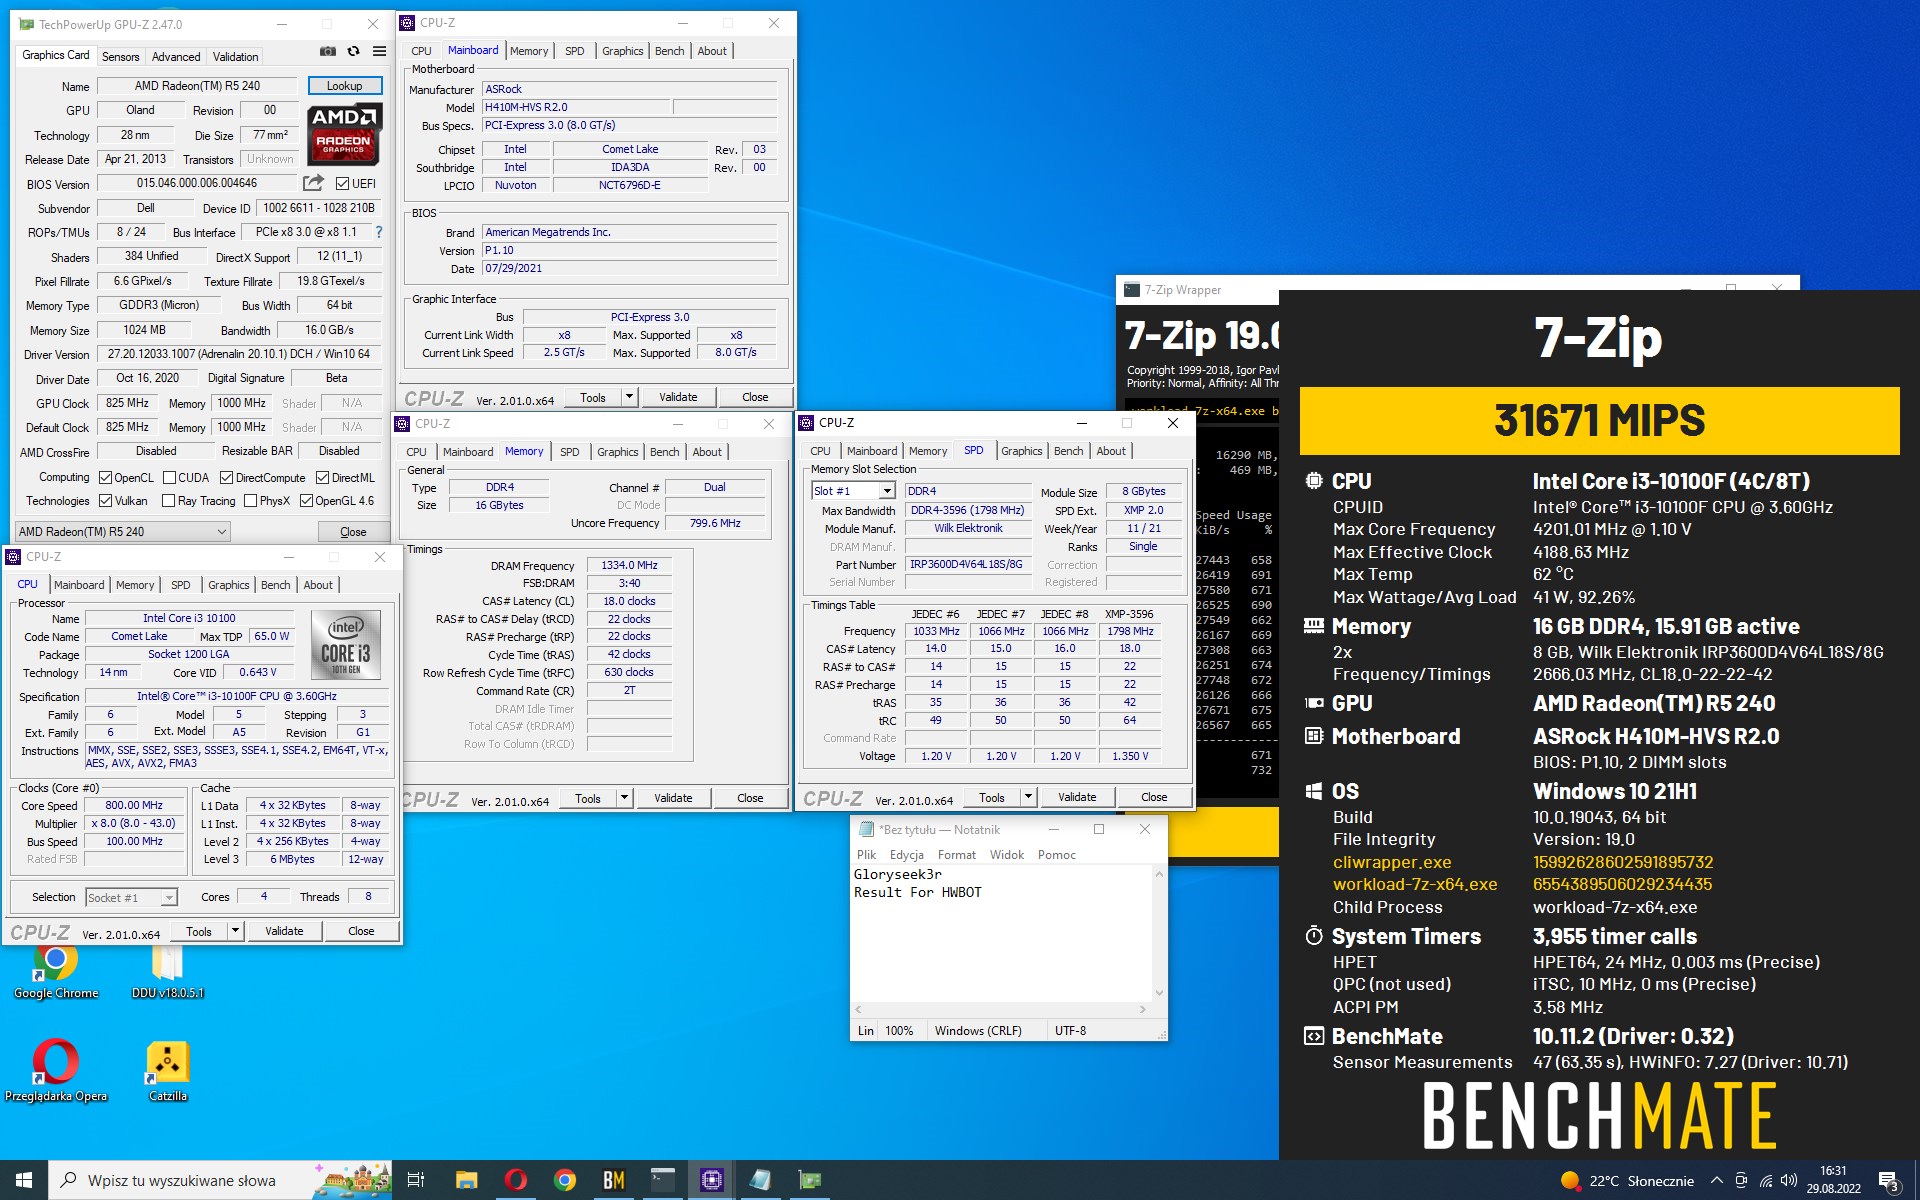The image size is (1920, 1200).
Task: Show hidden tray icons chevron
Action: click(1716, 1181)
